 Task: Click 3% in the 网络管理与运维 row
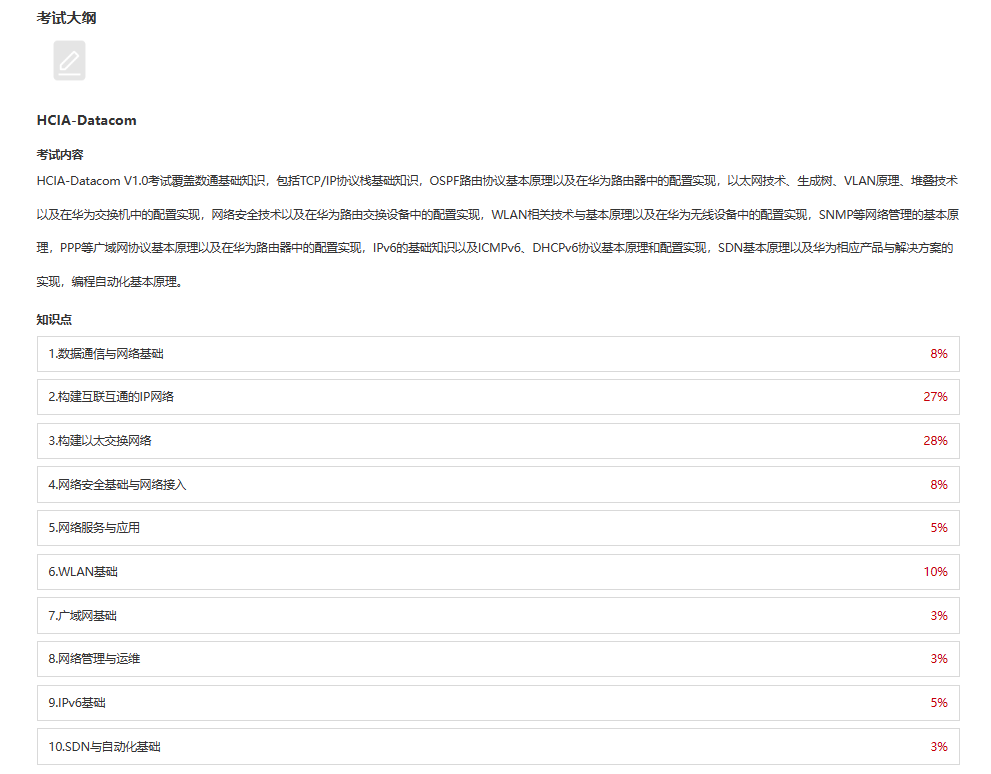(x=939, y=658)
